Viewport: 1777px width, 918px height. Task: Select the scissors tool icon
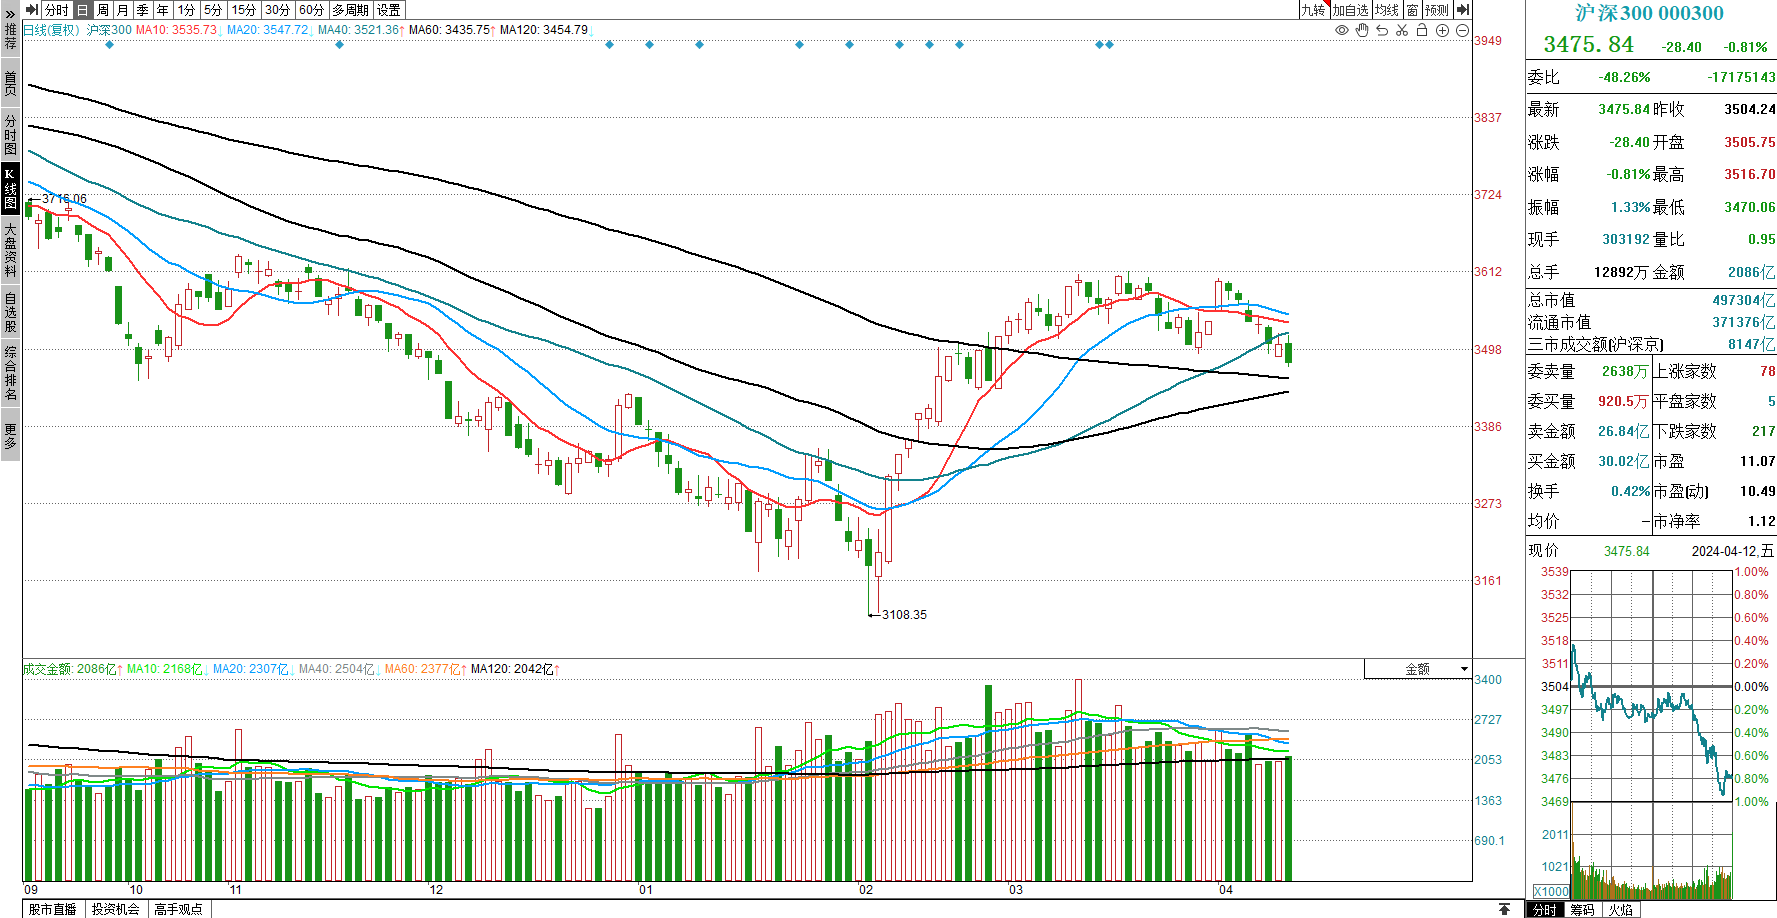coord(1402,30)
